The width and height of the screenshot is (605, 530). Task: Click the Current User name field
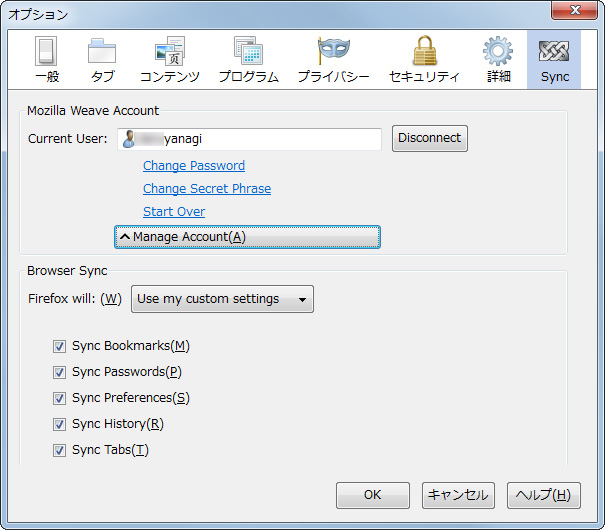point(249,139)
